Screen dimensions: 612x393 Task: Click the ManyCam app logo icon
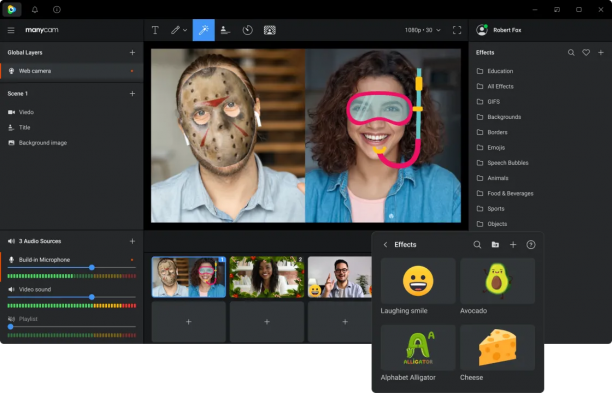point(12,9)
